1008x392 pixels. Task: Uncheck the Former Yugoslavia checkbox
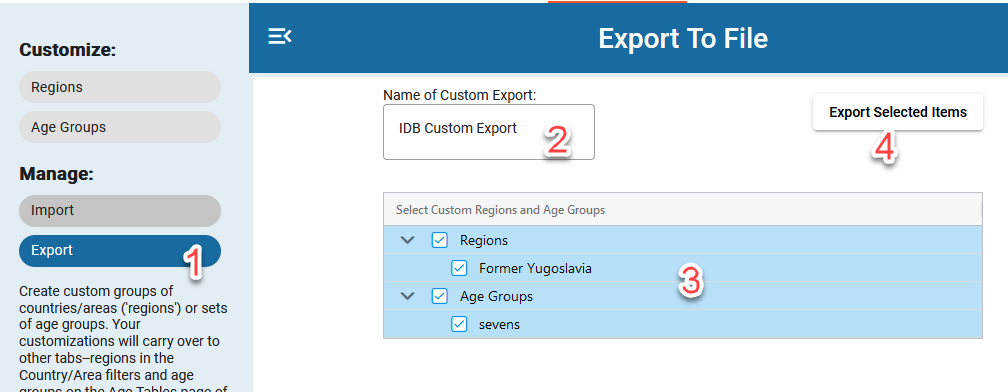coord(459,269)
